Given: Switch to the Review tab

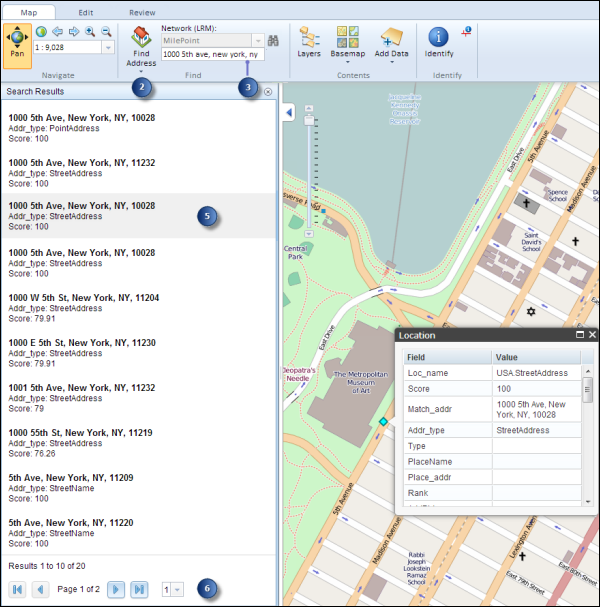Looking at the screenshot, I should 143,11.
